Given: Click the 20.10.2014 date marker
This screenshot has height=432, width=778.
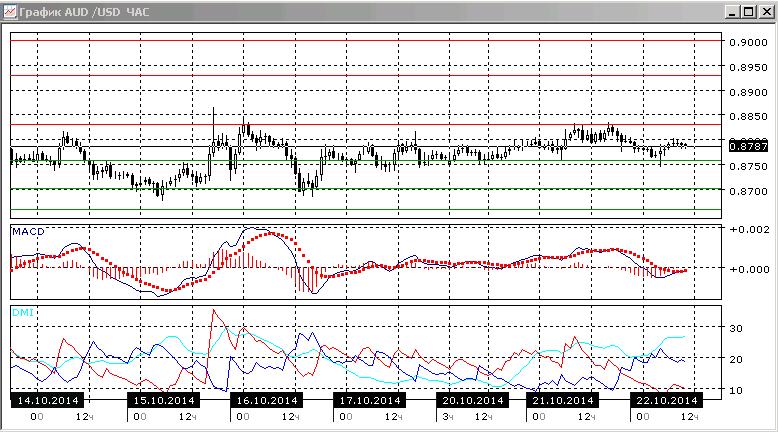Looking at the screenshot, I should (472, 400).
